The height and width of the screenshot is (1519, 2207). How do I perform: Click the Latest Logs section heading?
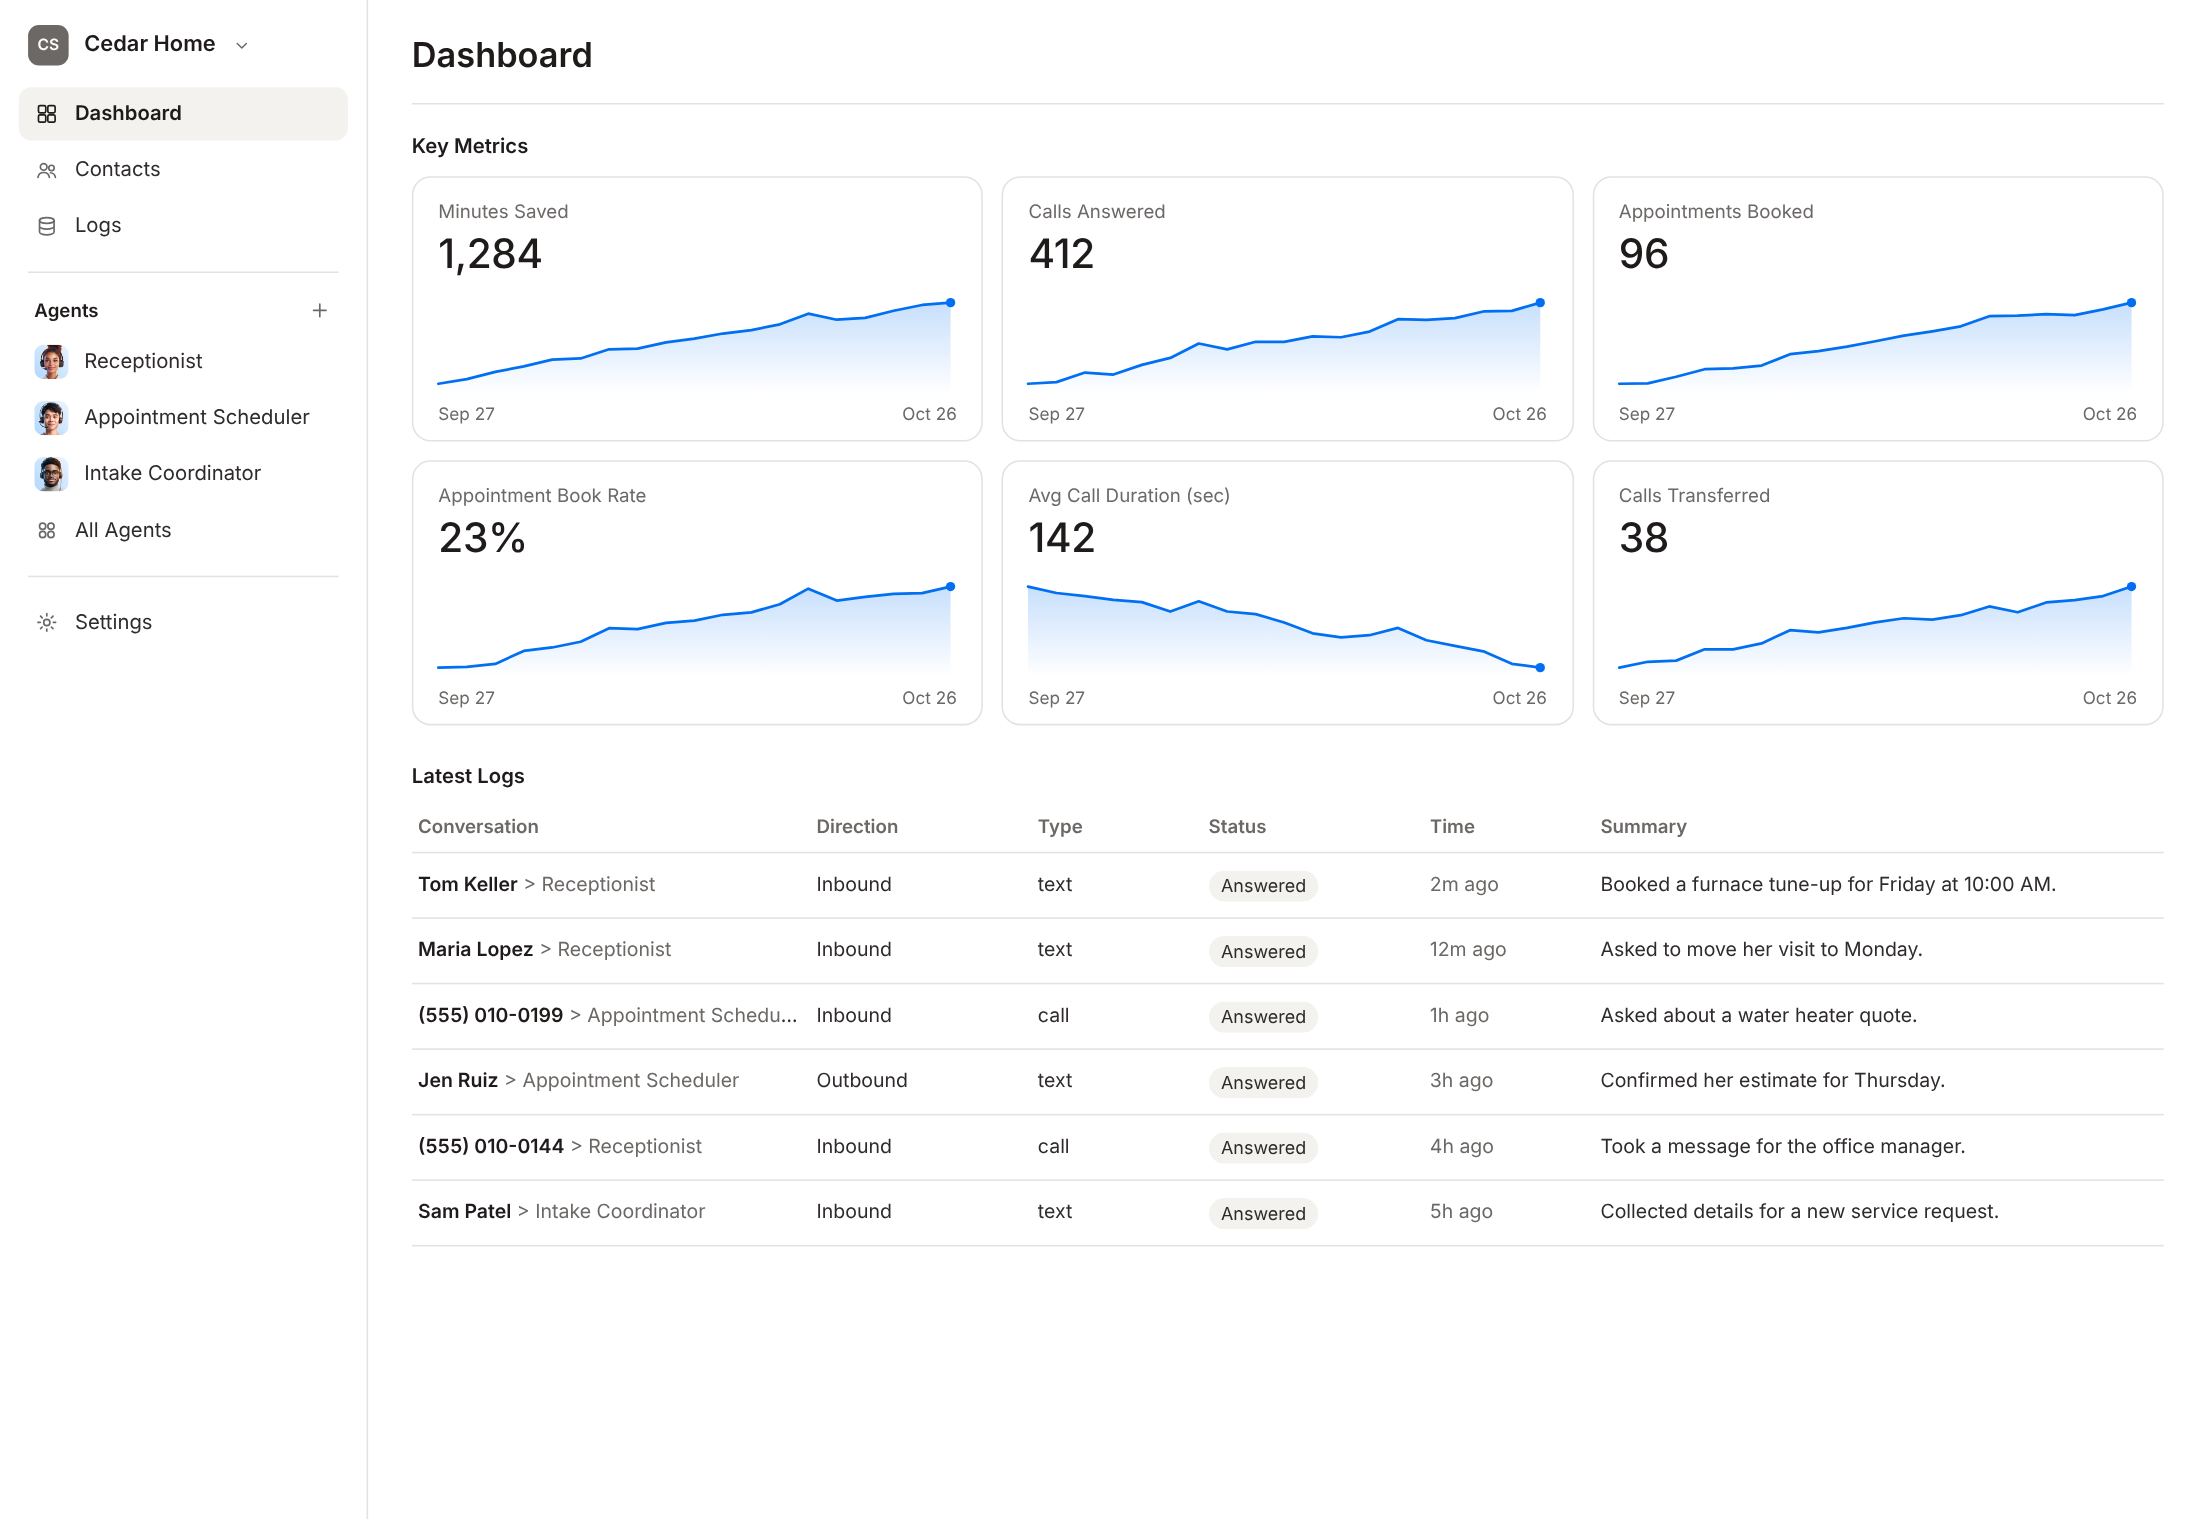468,776
